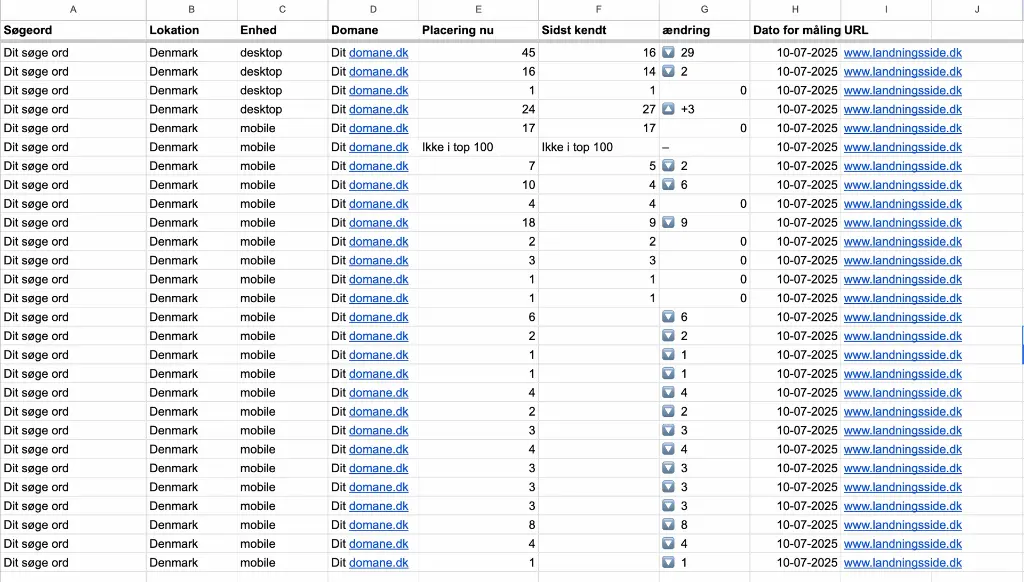Select 'Ikke i top 100' in Sidst kendt column

pyautogui.click(x=598, y=147)
